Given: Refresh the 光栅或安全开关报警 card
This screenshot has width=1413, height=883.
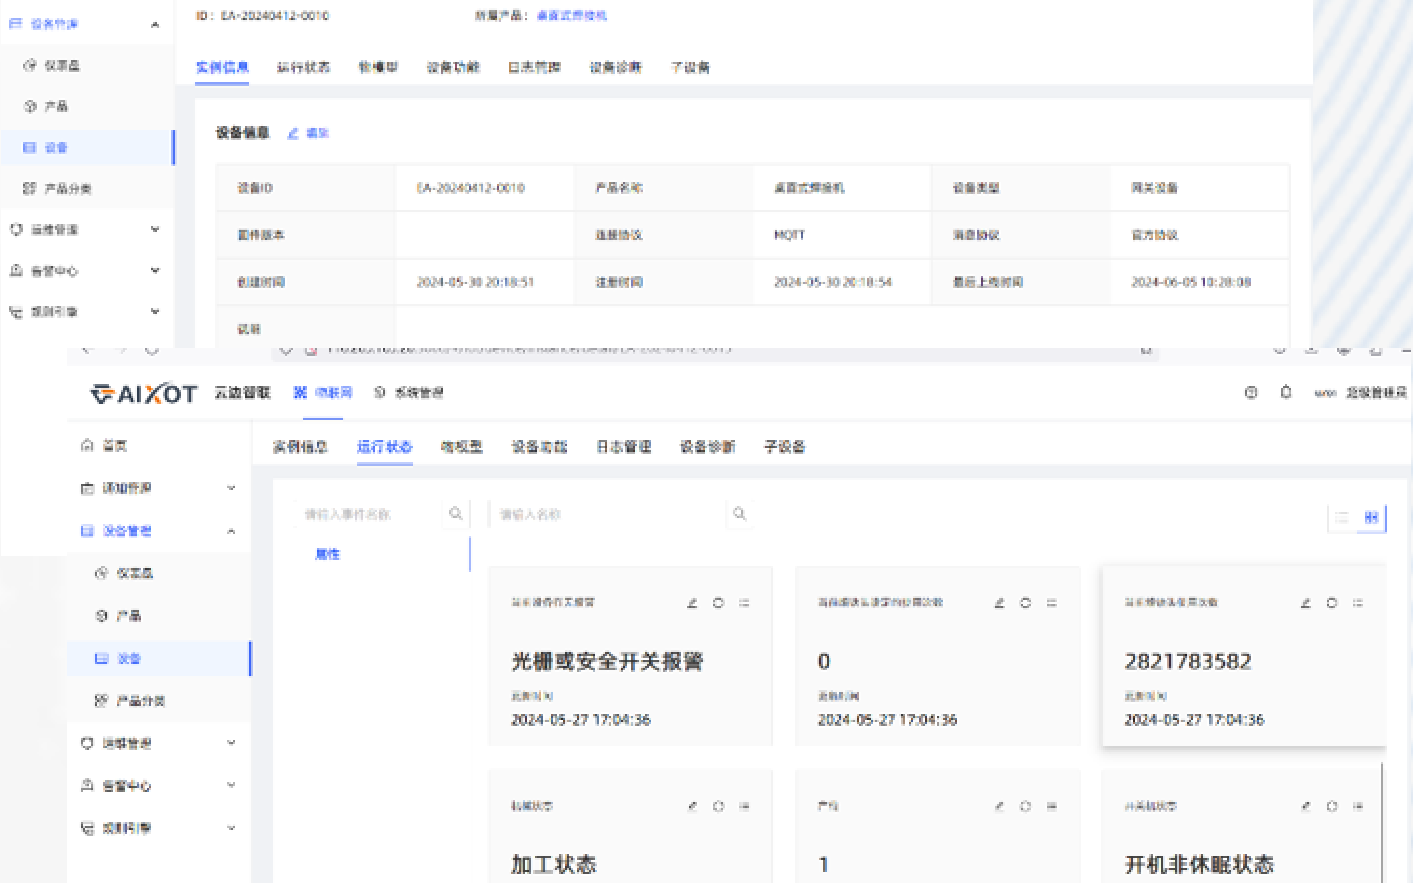Looking at the screenshot, I should coord(718,603).
